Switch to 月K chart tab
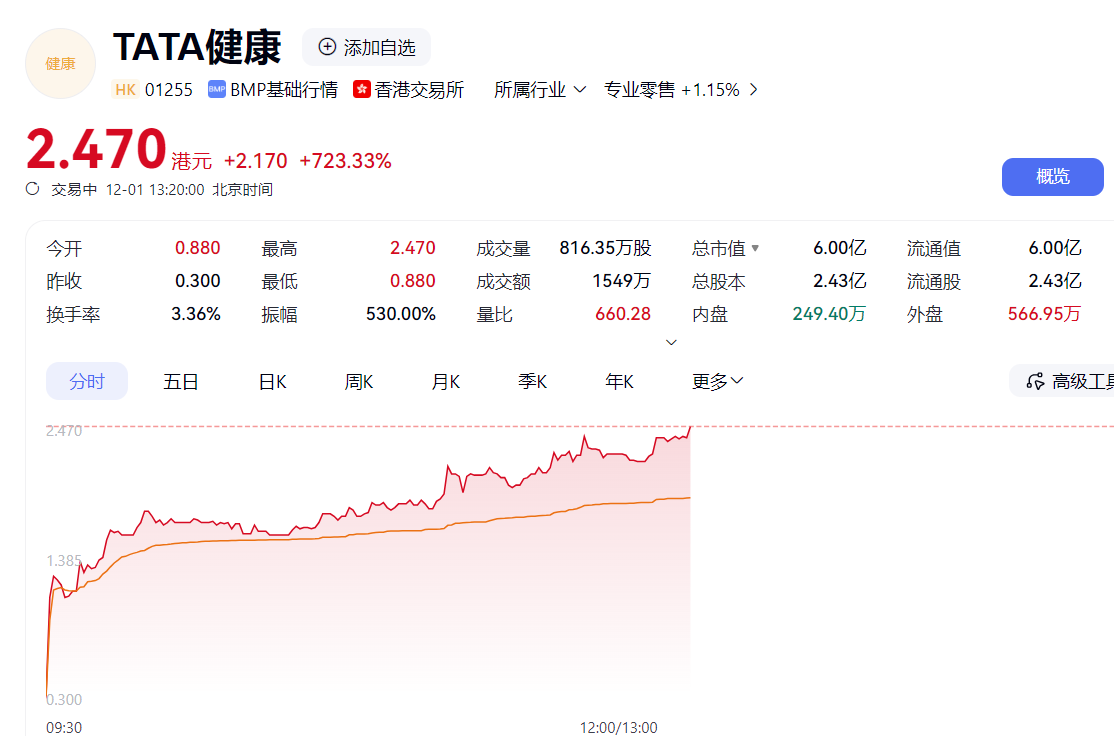This screenshot has width=1114, height=736. [x=445, y=381]
